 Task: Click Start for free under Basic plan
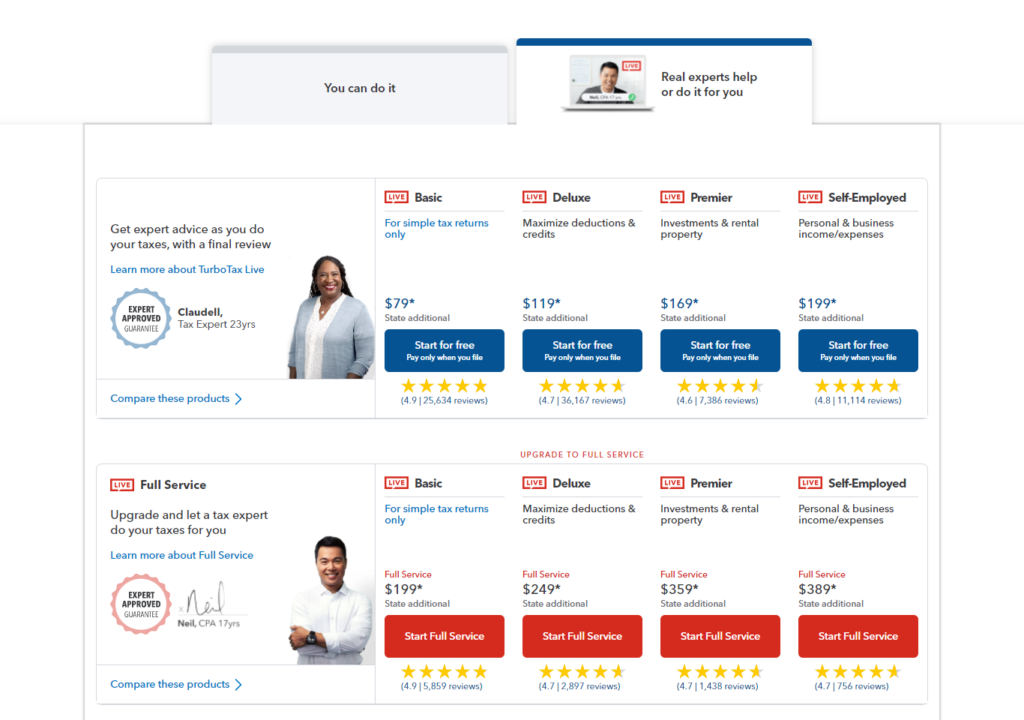click(444, 350)
